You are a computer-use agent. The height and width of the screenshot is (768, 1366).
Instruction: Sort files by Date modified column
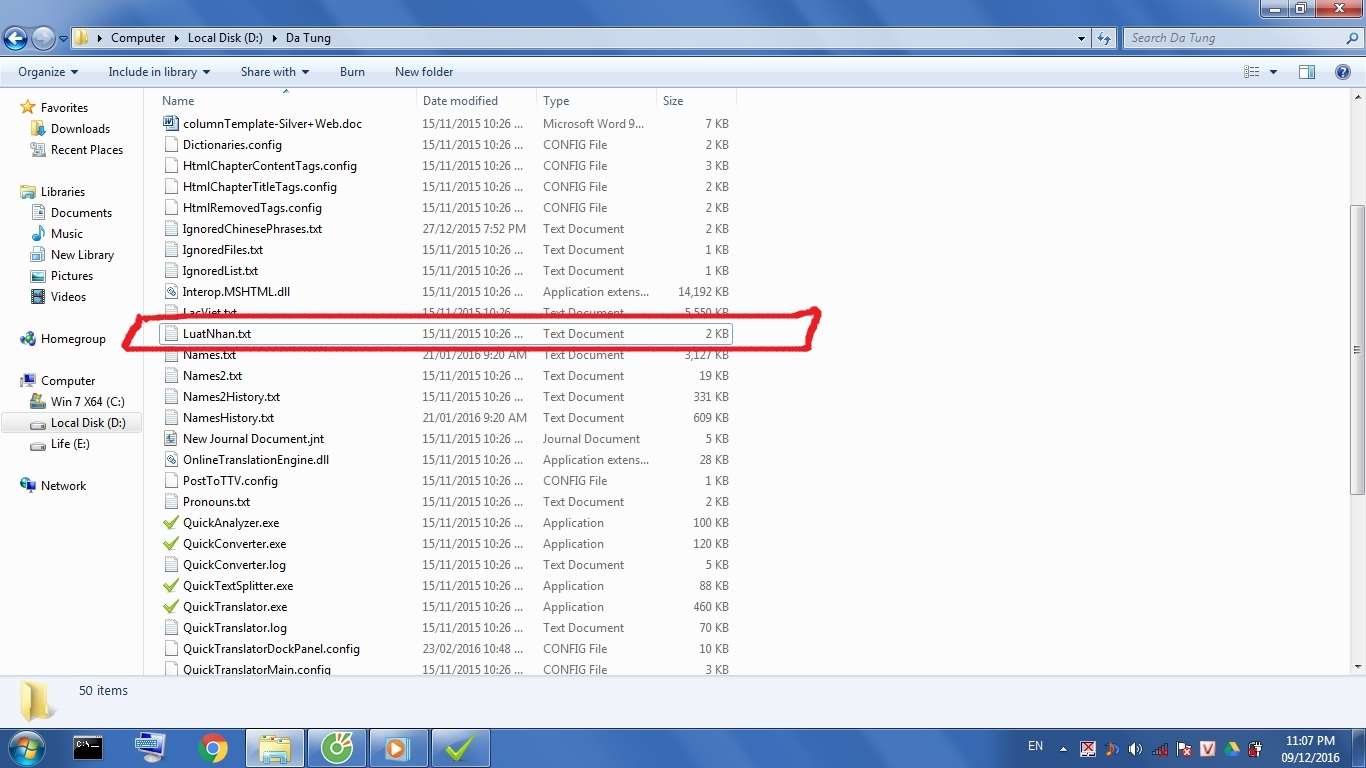tap(460, 101)
